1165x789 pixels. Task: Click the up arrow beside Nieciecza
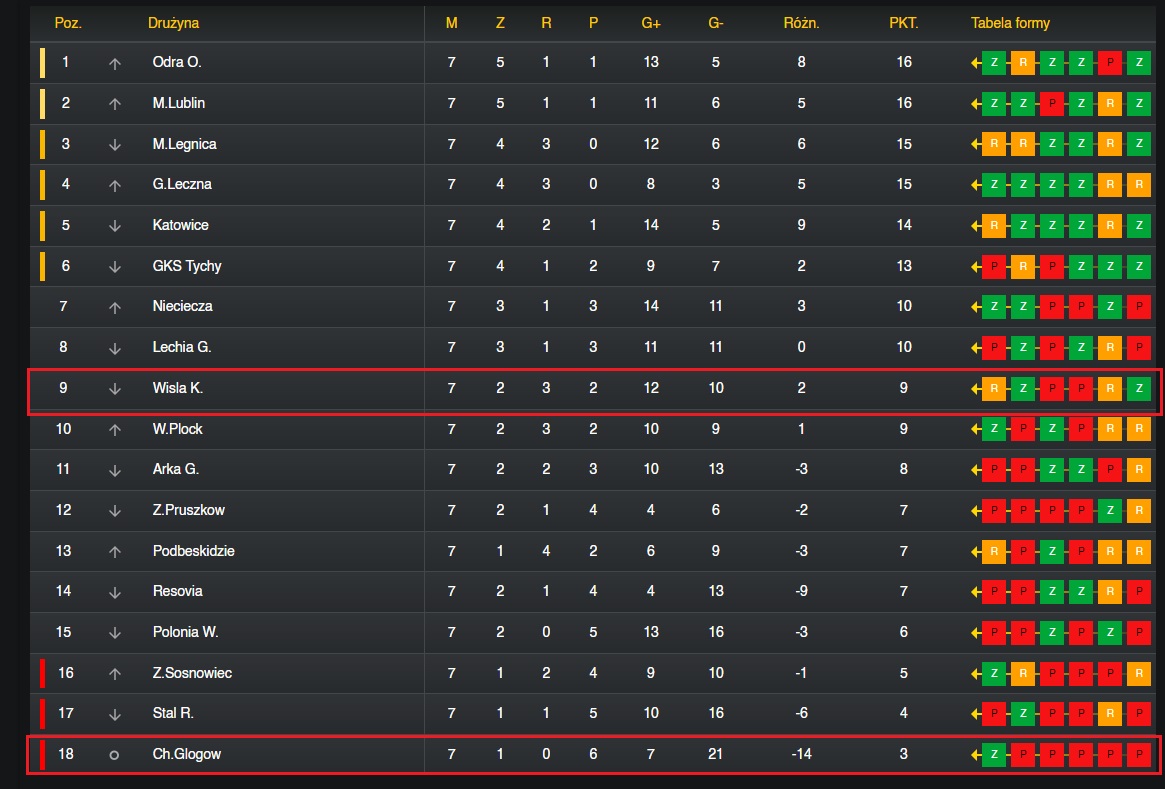click(x=114, y=307)
